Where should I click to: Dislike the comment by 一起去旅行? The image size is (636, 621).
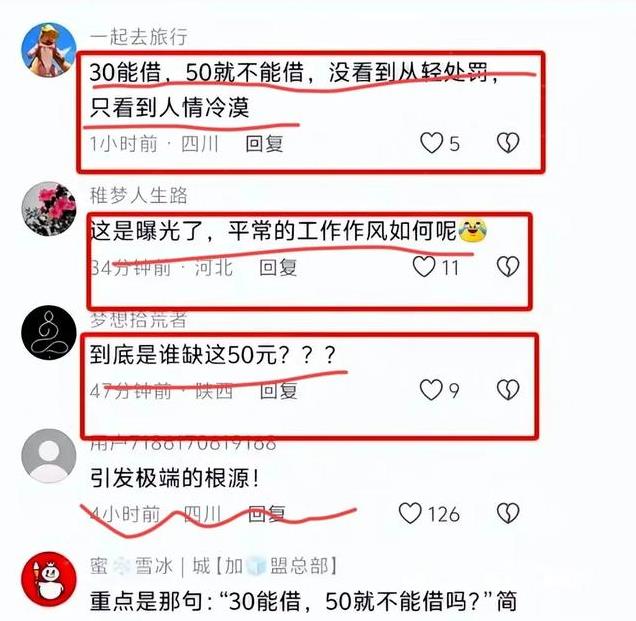coord(508,143)
